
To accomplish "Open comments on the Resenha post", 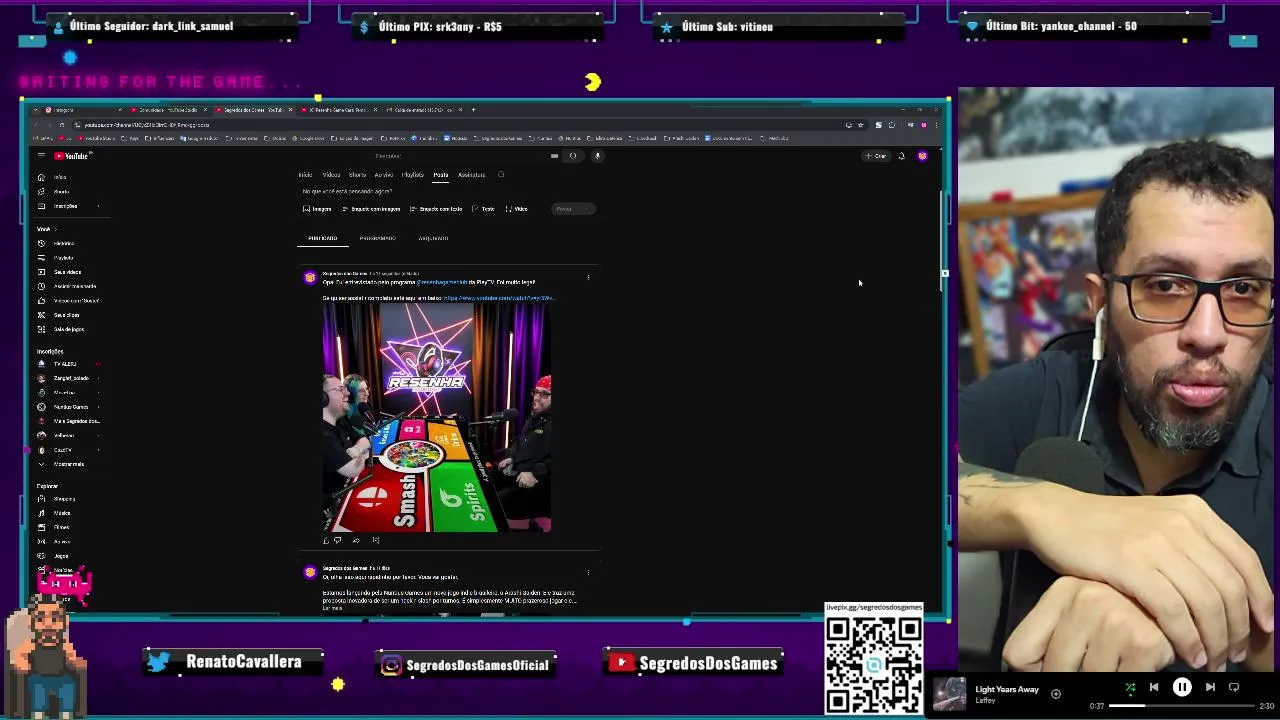I will click(376, 540).
